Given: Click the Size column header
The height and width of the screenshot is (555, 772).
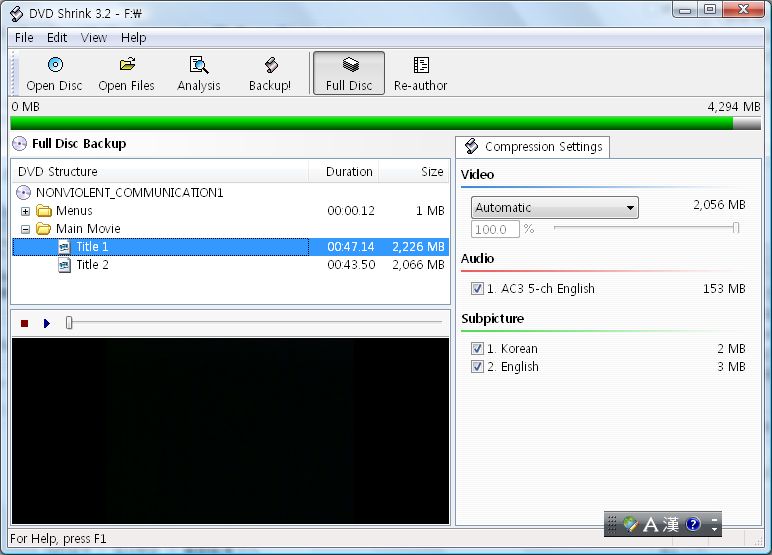Looking at the screenshot, I should [x=414, y=171].
